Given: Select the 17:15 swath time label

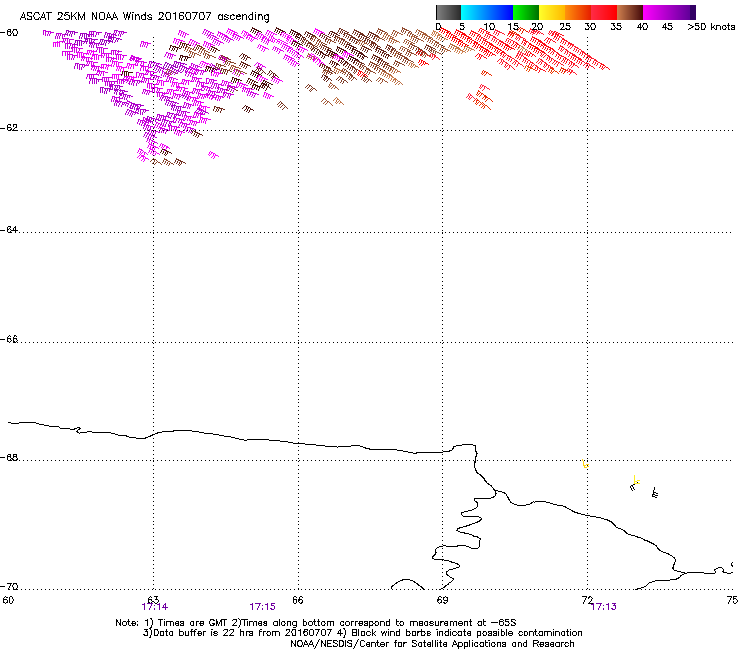Looking at the screenshot, I should 262,607.
